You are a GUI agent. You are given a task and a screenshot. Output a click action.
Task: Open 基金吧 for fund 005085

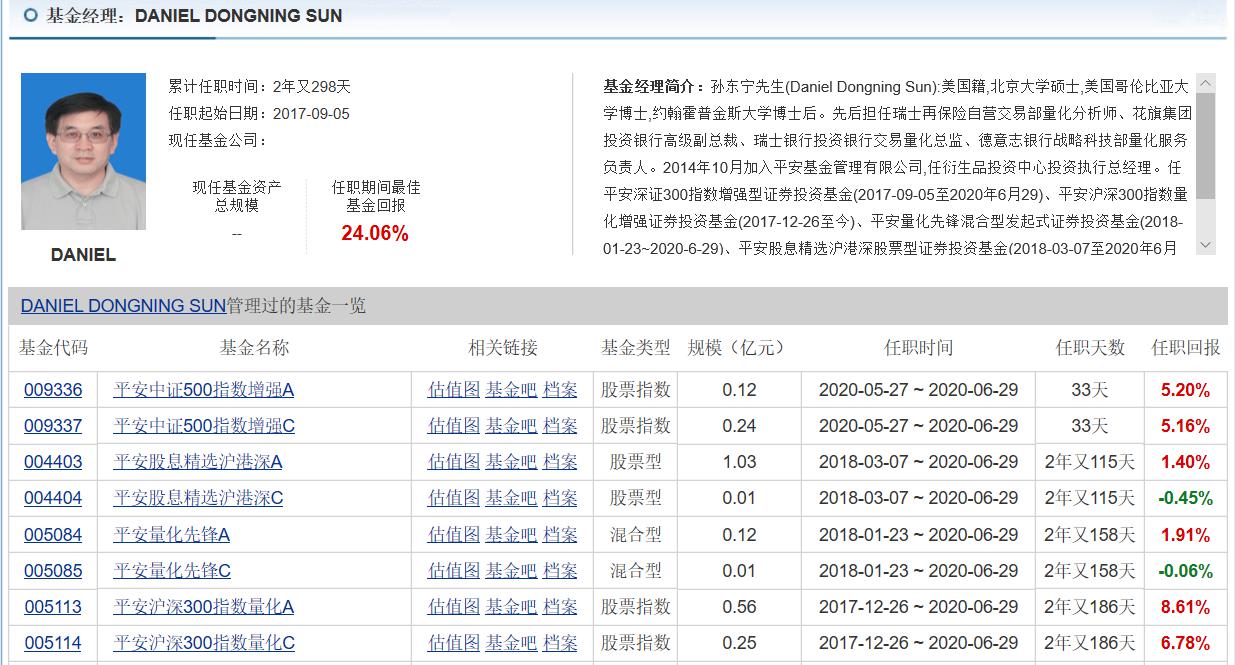point(512,571)
